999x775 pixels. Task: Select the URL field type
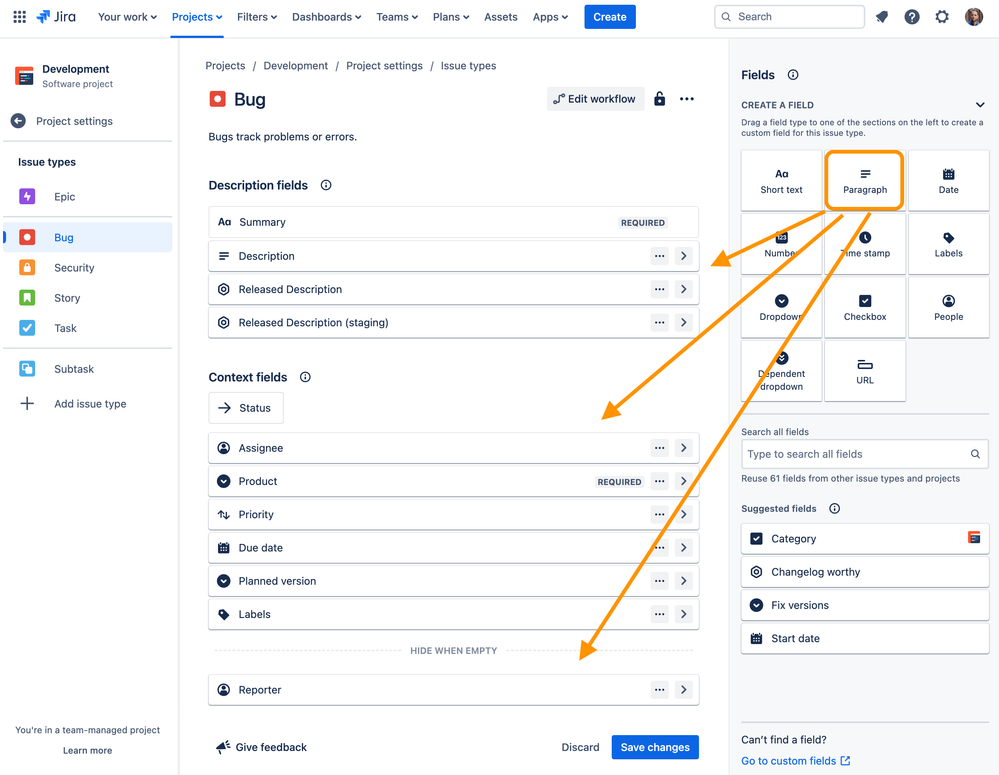coord(865,372)
